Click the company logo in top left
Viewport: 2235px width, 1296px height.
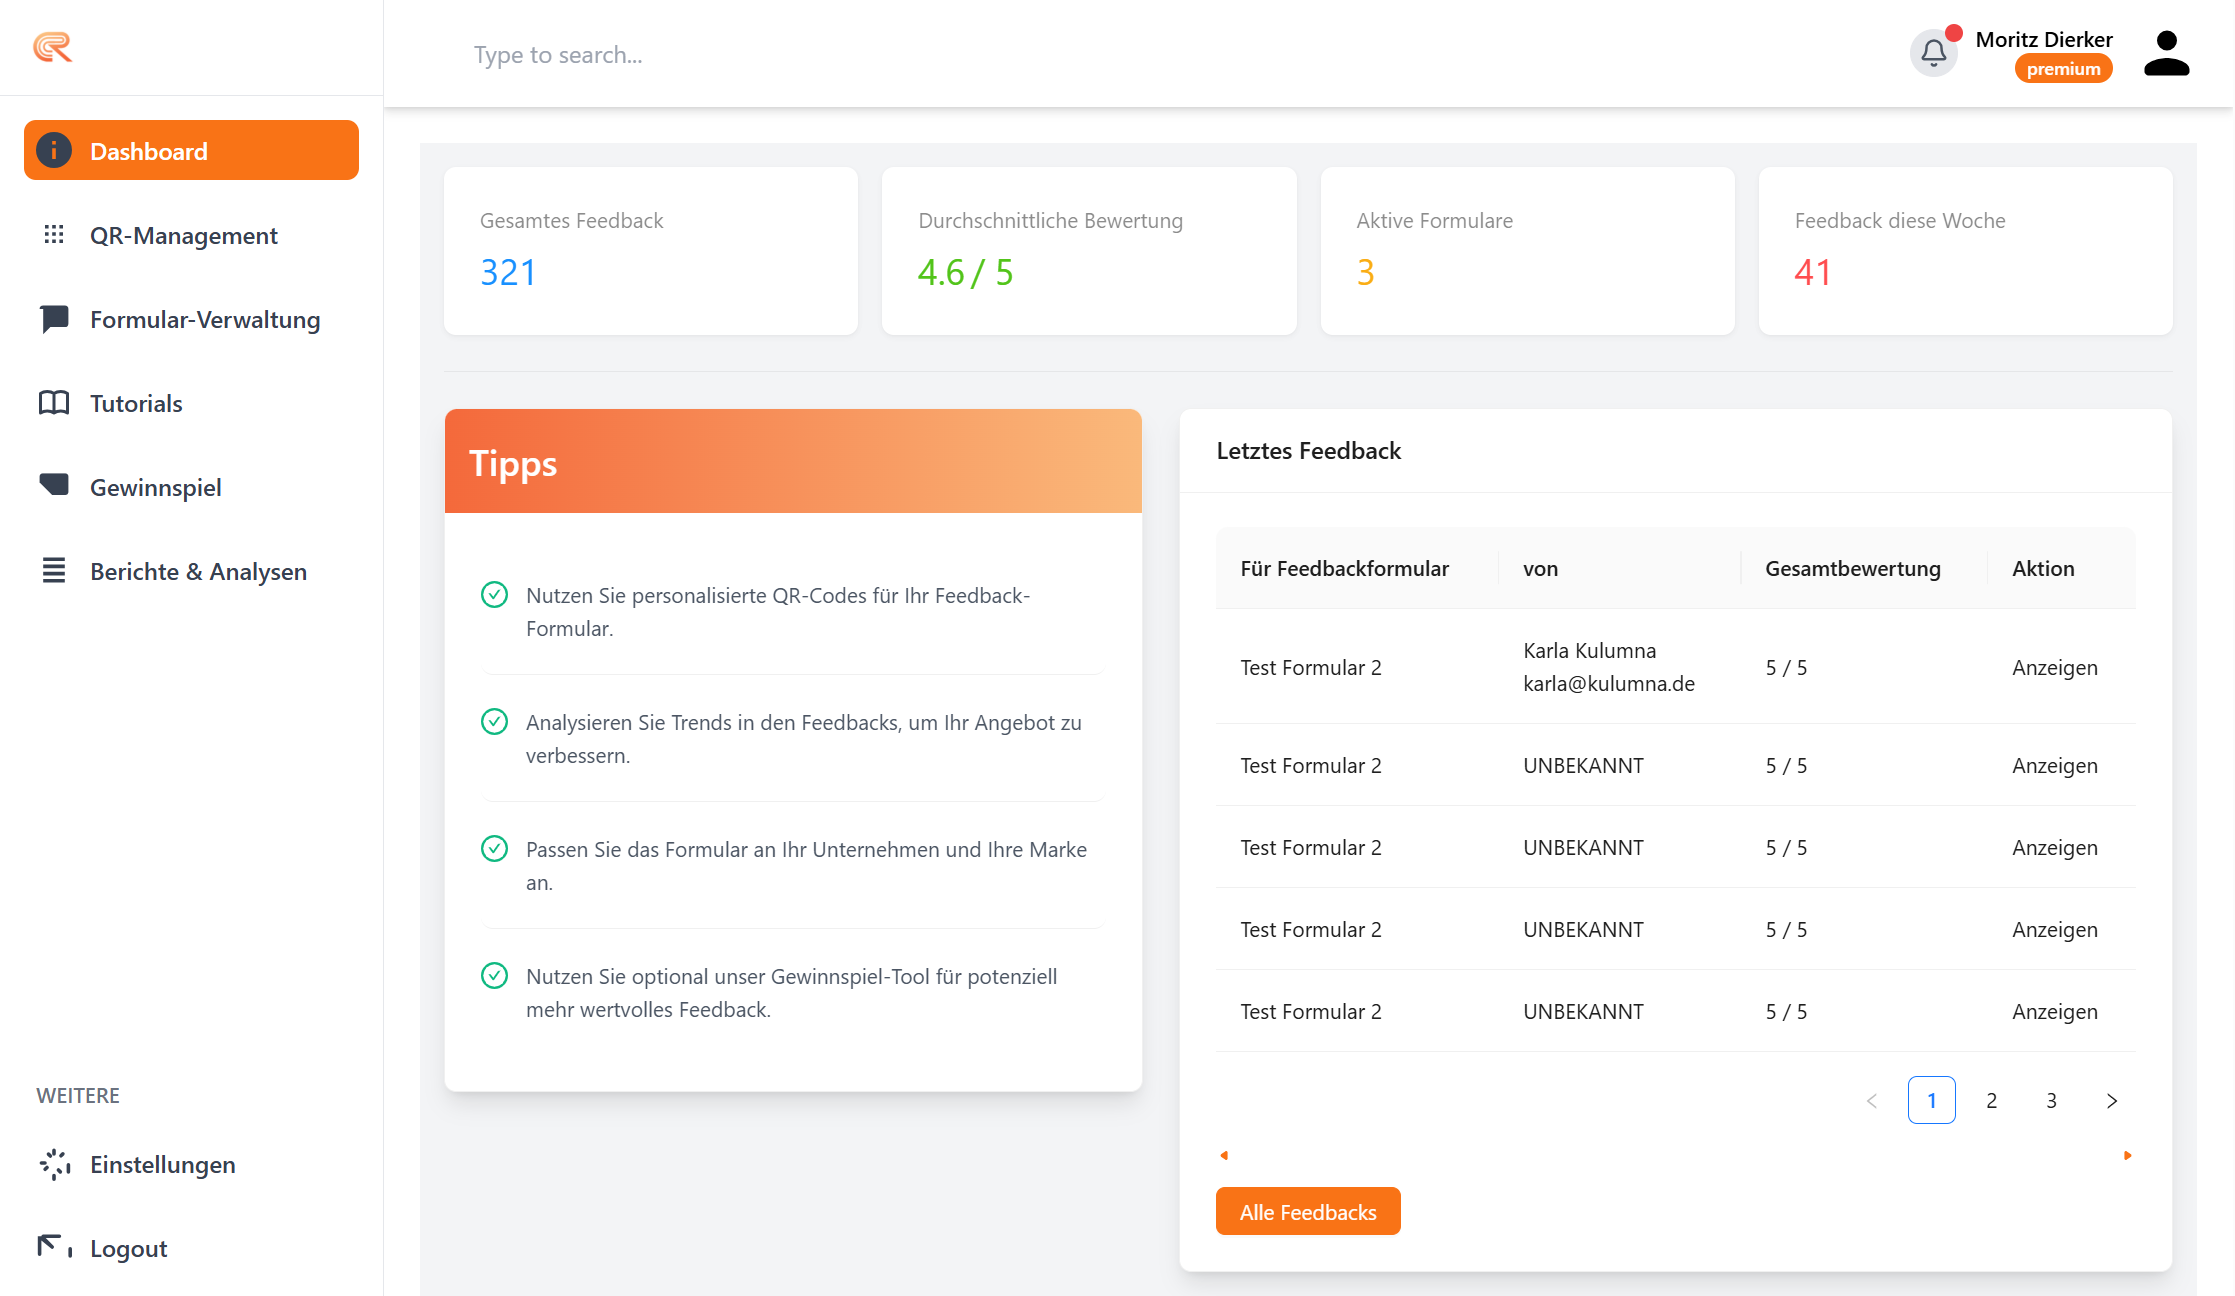[52, 48]
